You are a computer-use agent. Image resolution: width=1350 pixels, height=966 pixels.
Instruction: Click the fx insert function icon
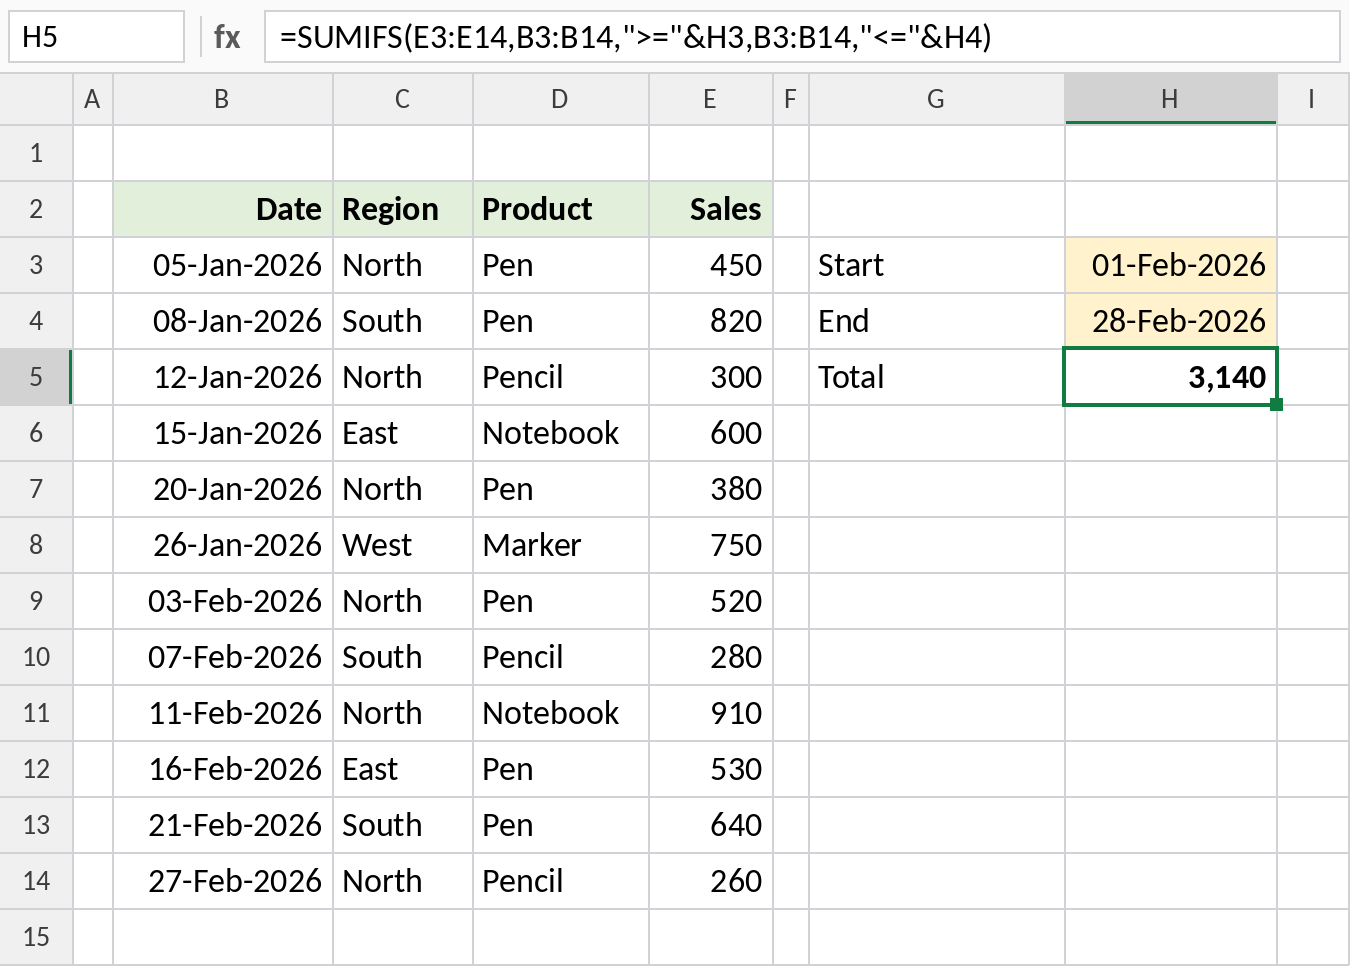[227, 37]
